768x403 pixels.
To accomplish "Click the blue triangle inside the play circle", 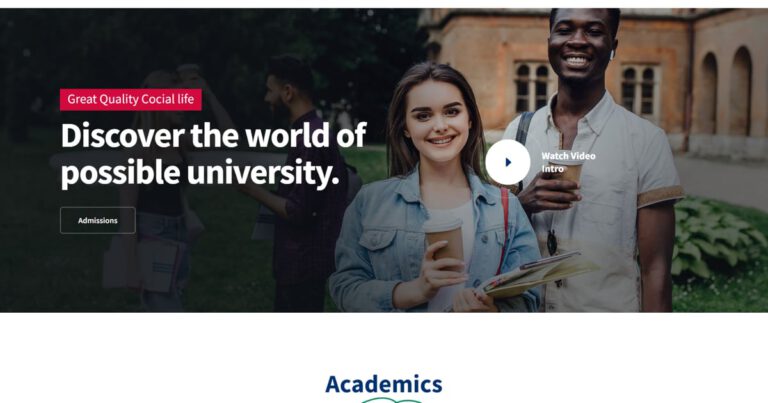I will point(508,162).
